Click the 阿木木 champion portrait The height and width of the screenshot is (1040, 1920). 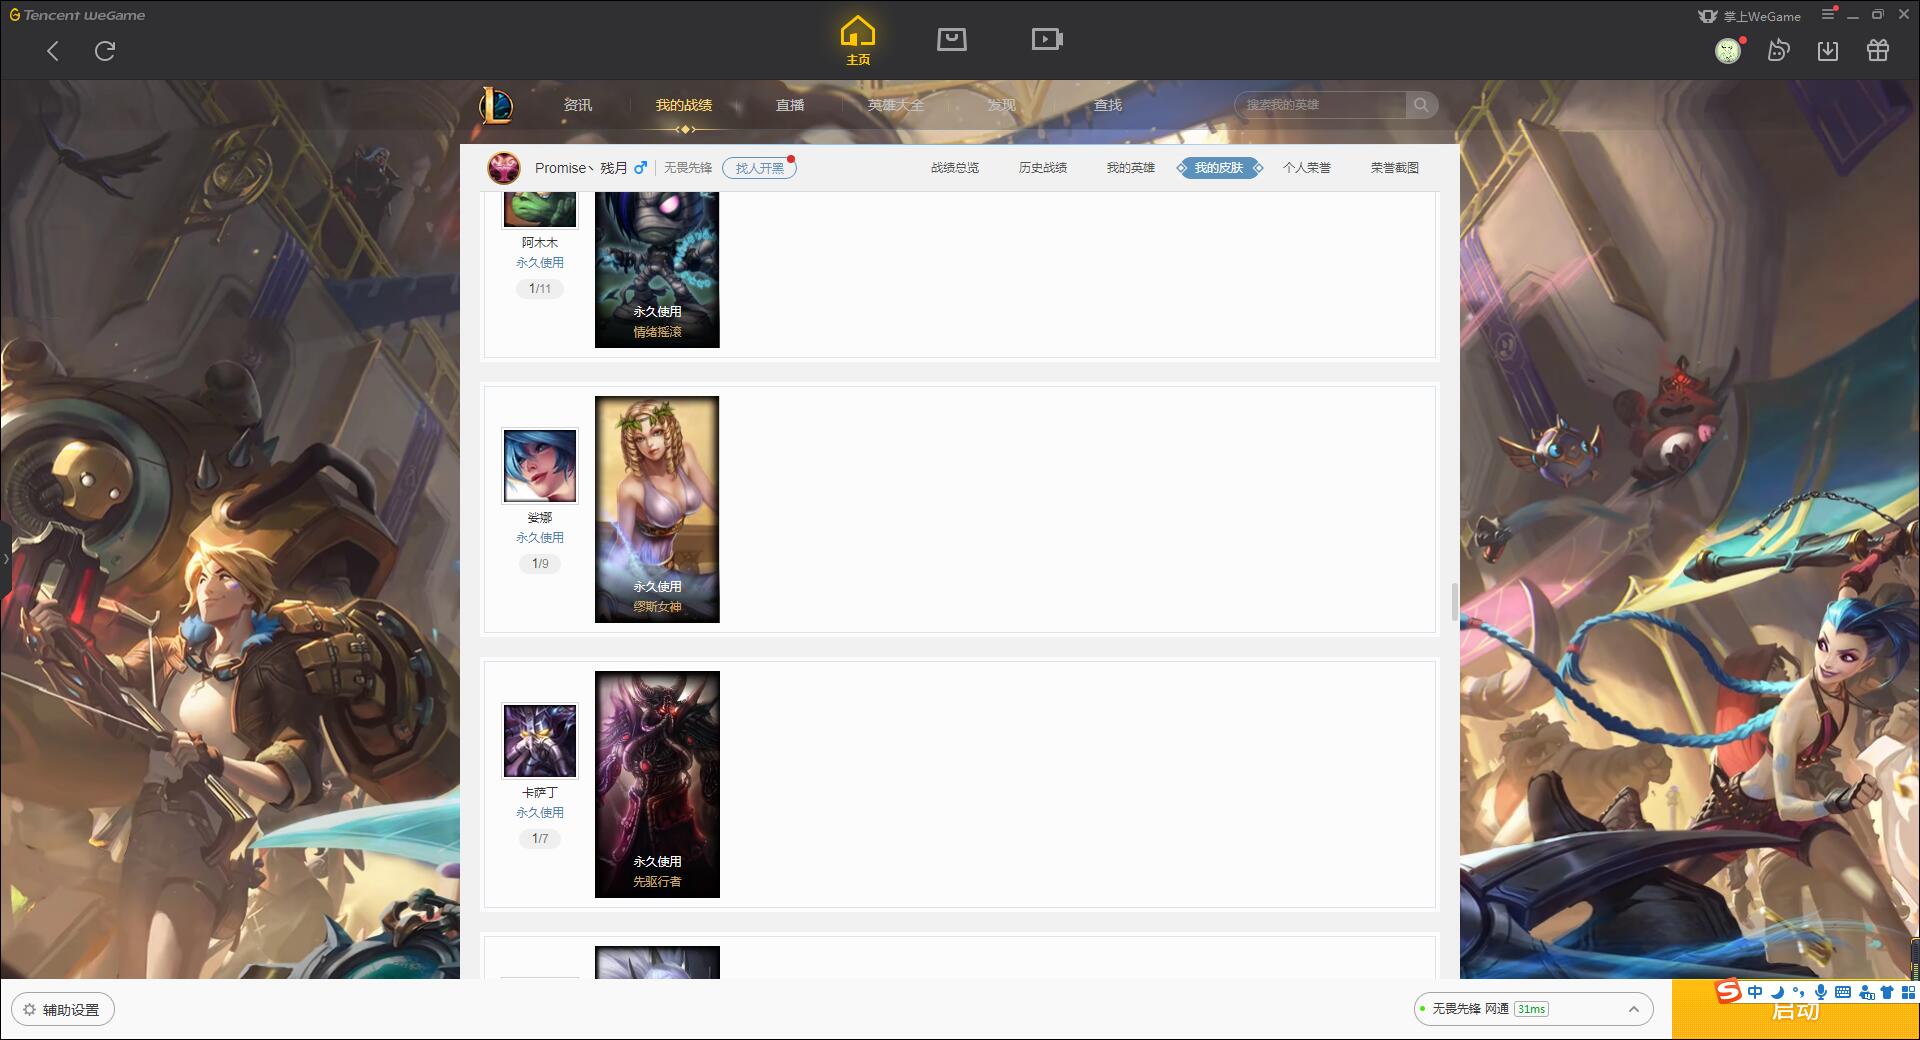click(x=540, y=210)
